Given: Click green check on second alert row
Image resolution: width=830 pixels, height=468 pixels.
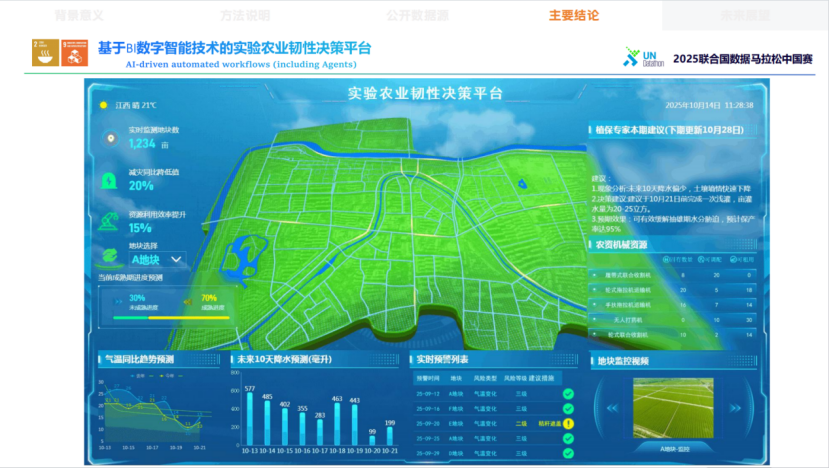Looking at the screenshot, I should 567,408.
